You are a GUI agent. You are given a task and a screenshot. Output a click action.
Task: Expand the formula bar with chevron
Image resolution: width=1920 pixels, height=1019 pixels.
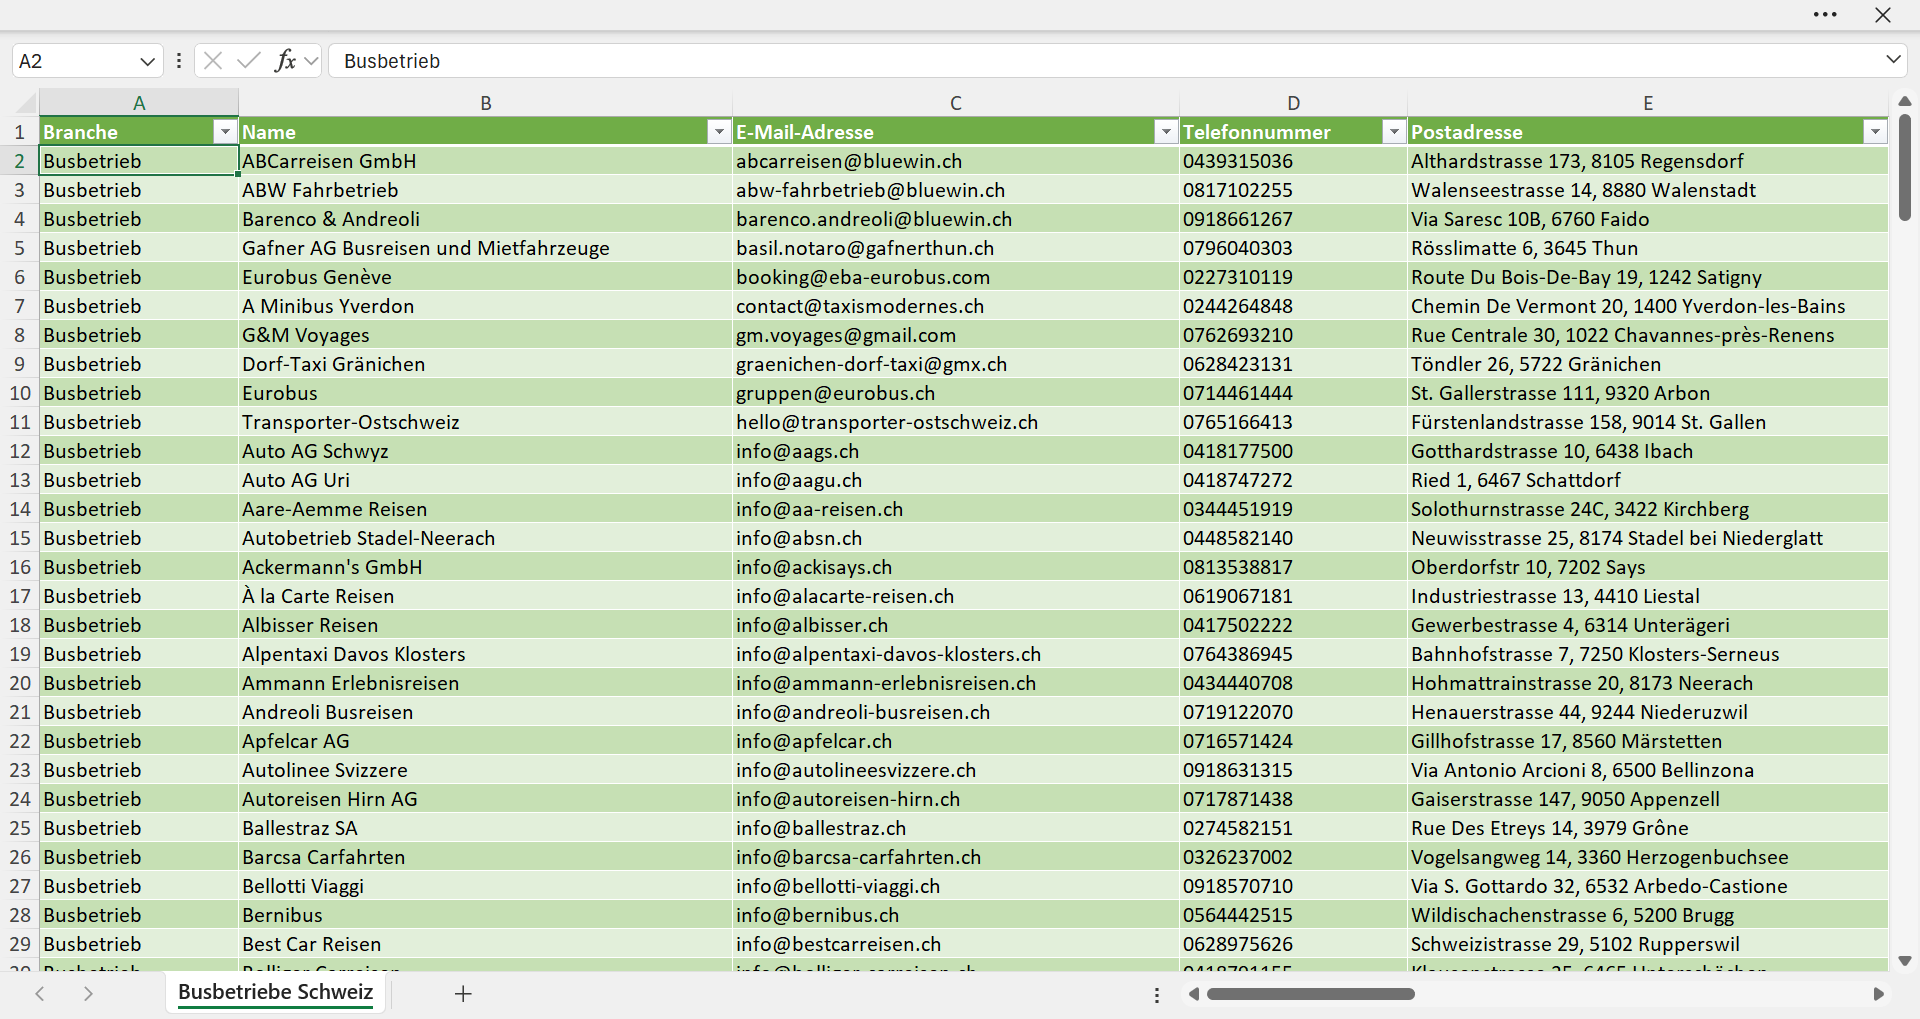(1893, 60)
